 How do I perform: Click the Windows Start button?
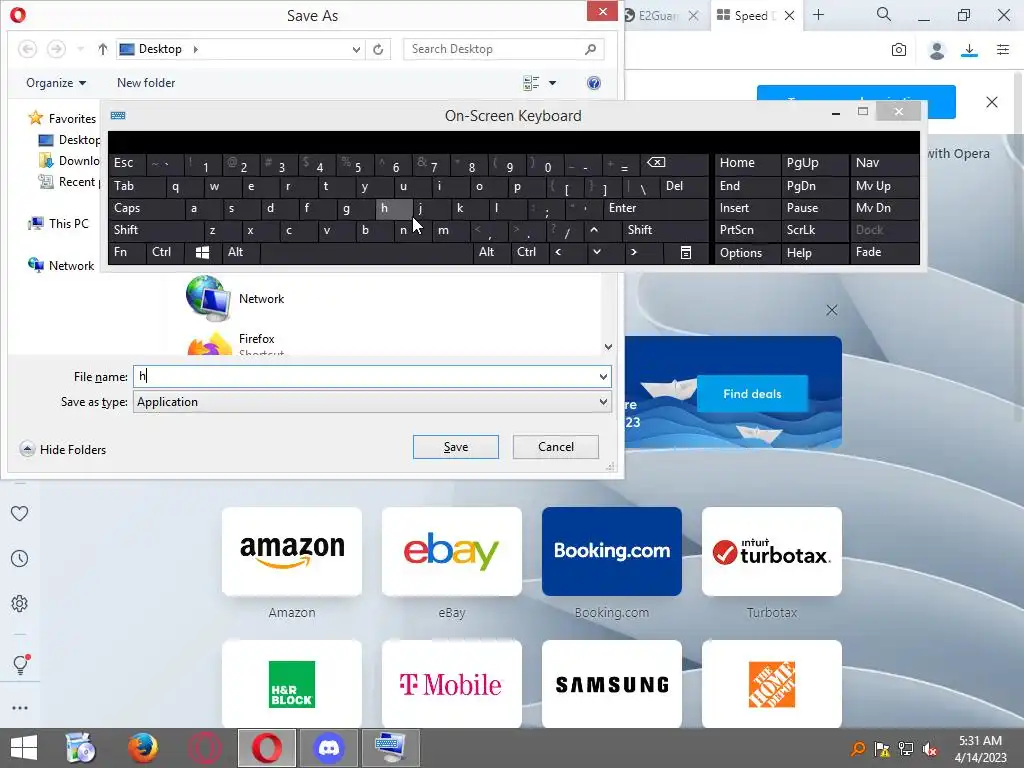tap(24, 748)
